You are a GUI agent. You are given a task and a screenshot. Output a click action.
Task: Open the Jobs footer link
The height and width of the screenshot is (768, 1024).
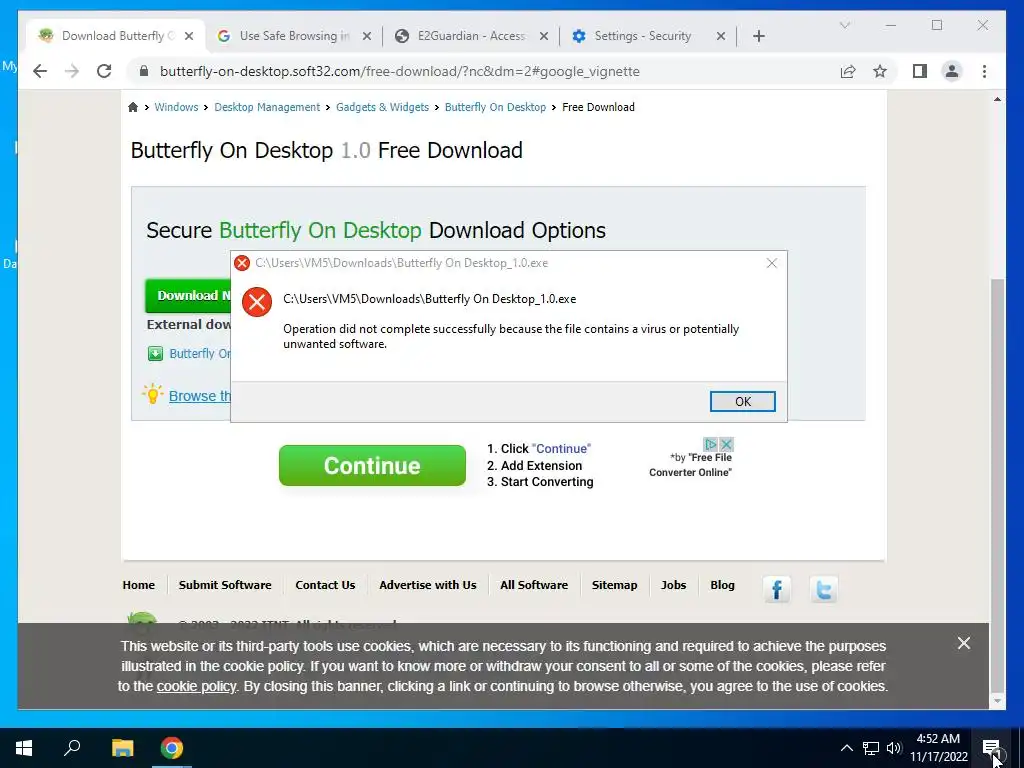coord(673,585)
